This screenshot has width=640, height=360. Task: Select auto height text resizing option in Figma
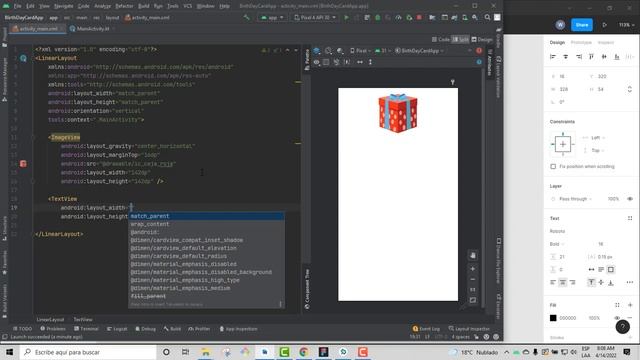pyautogui.click(x=601, y=269)
